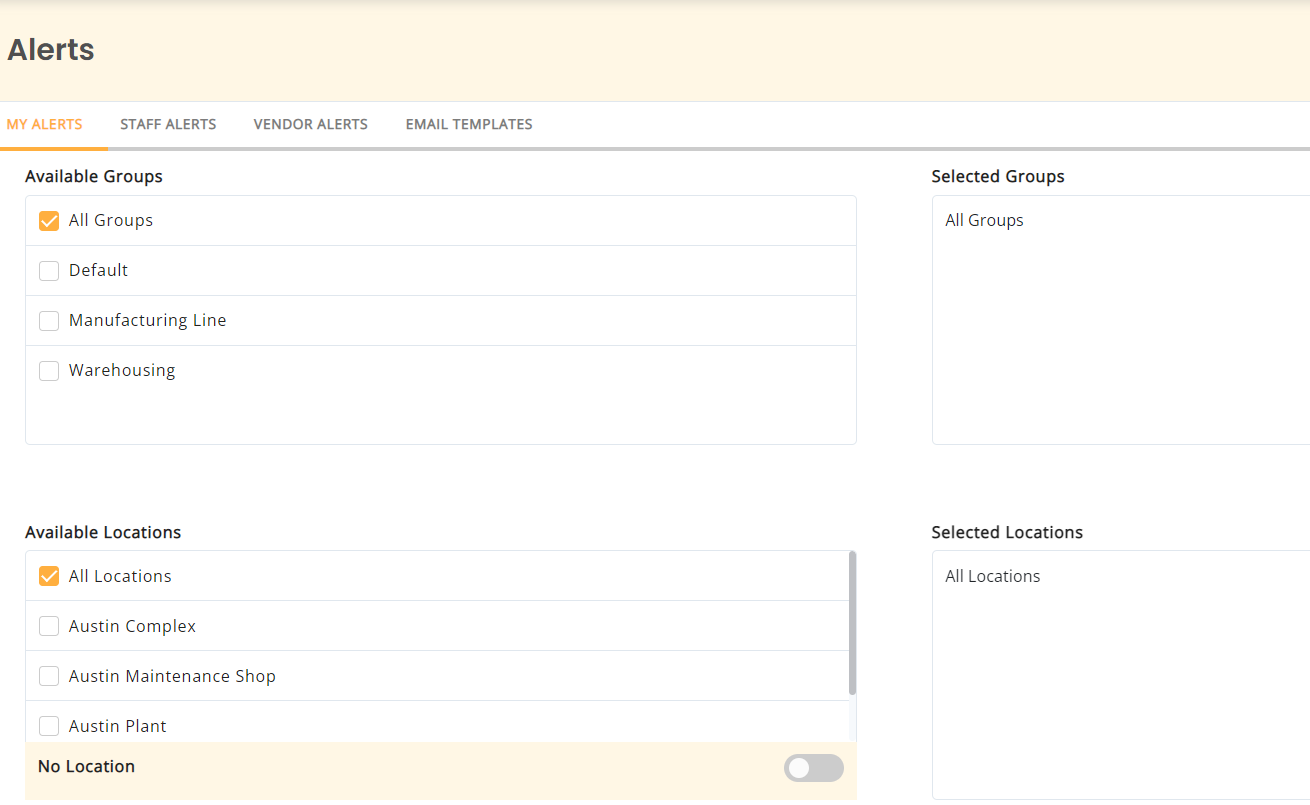This screenshot has width=1310, height=805.
Task: Check the Warehousing group checkbox
Action: coord(49,370)
